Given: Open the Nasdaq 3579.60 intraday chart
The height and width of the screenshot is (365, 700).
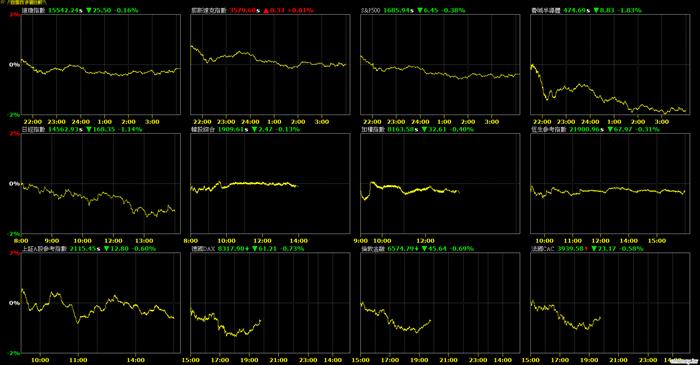Looking at the screenshot, I should [x=271, y=65].
